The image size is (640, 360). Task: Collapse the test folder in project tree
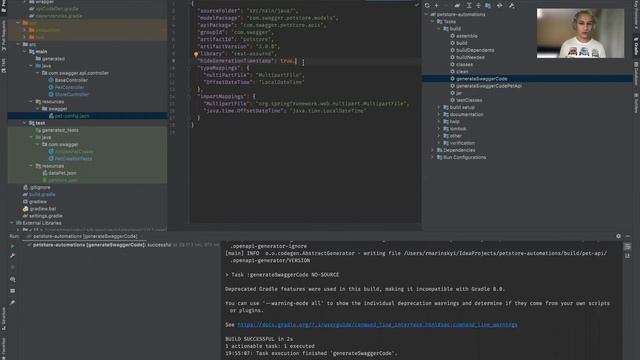coord(25,123)
